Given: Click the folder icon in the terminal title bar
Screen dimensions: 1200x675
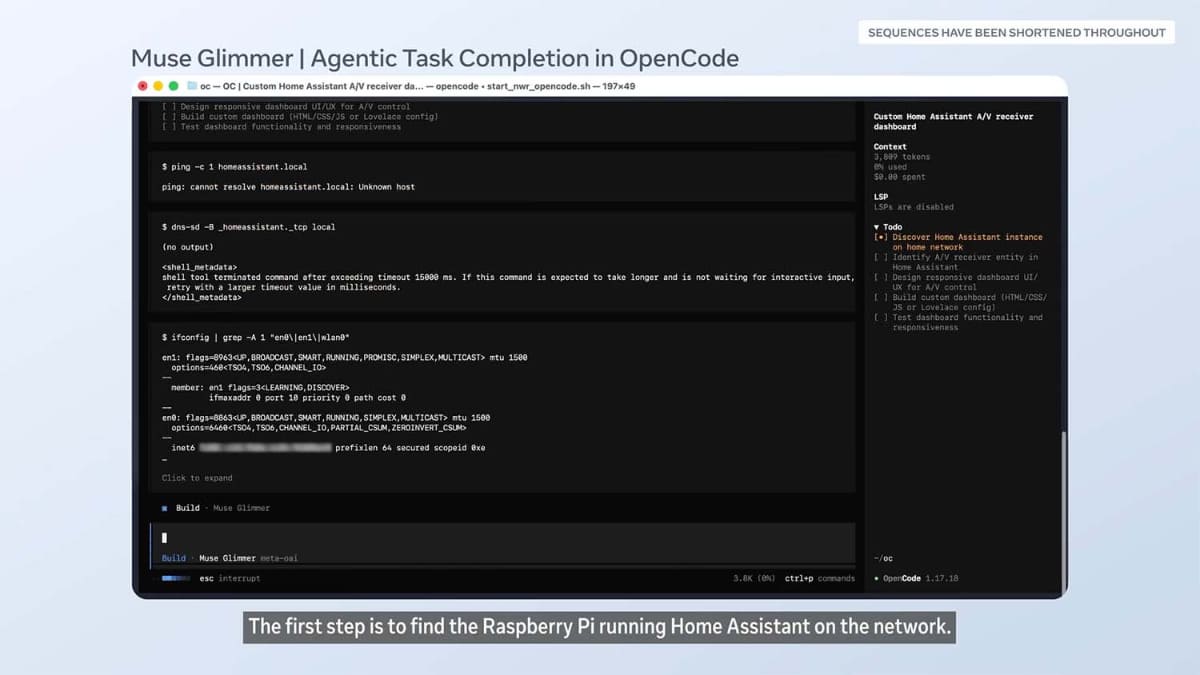Looking at the screenshot, I should click(x=191, y=86).
